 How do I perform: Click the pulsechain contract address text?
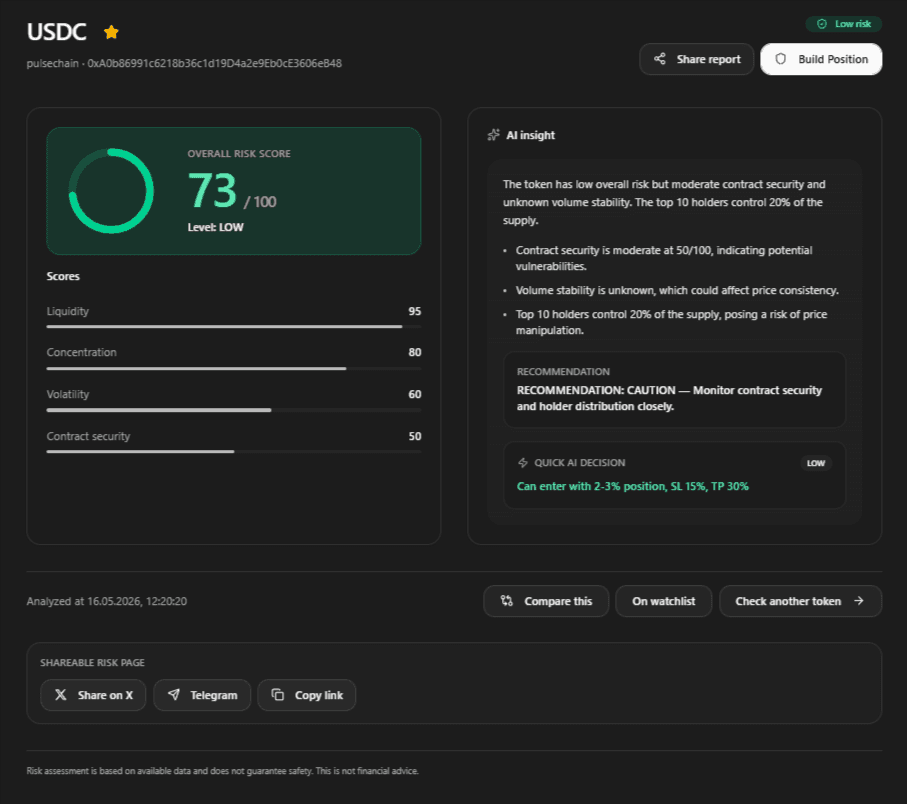184,63
